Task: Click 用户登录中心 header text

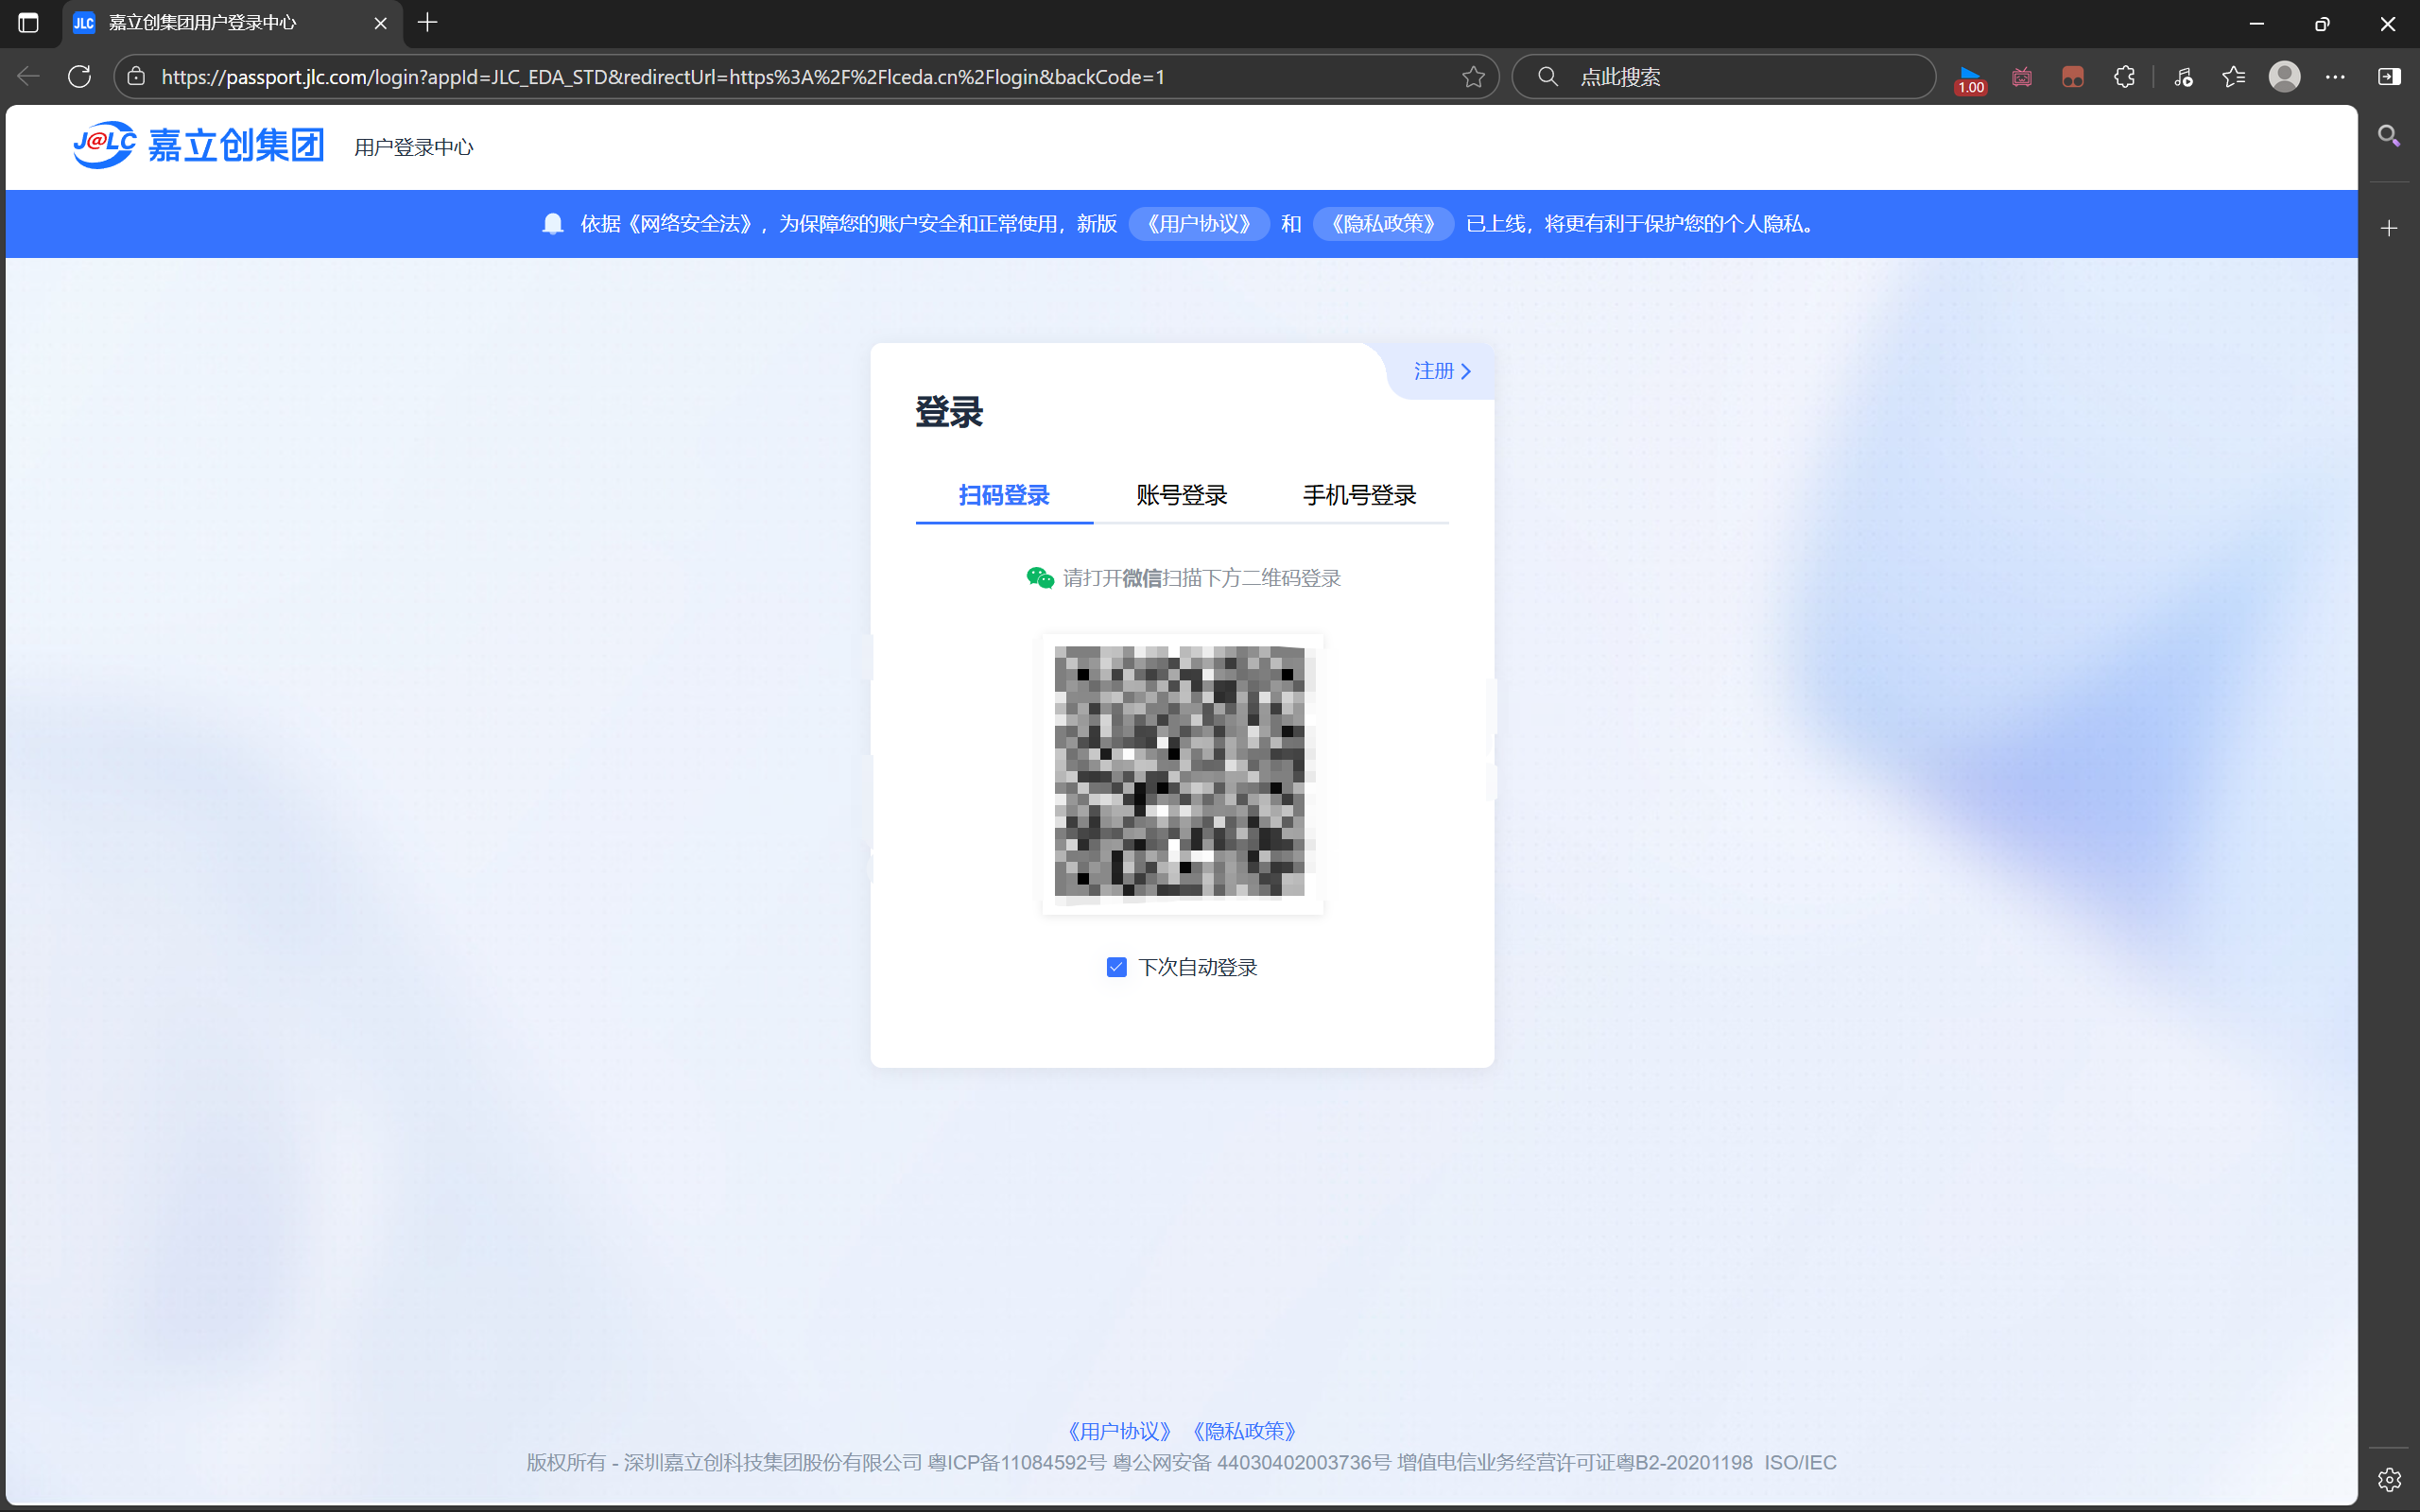Action: (414, 147)
